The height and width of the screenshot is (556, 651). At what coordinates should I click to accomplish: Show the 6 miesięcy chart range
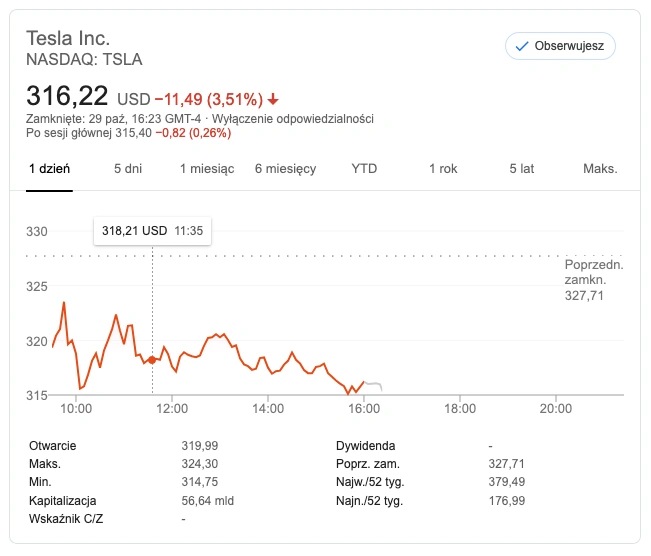click(x=285, y=169)
